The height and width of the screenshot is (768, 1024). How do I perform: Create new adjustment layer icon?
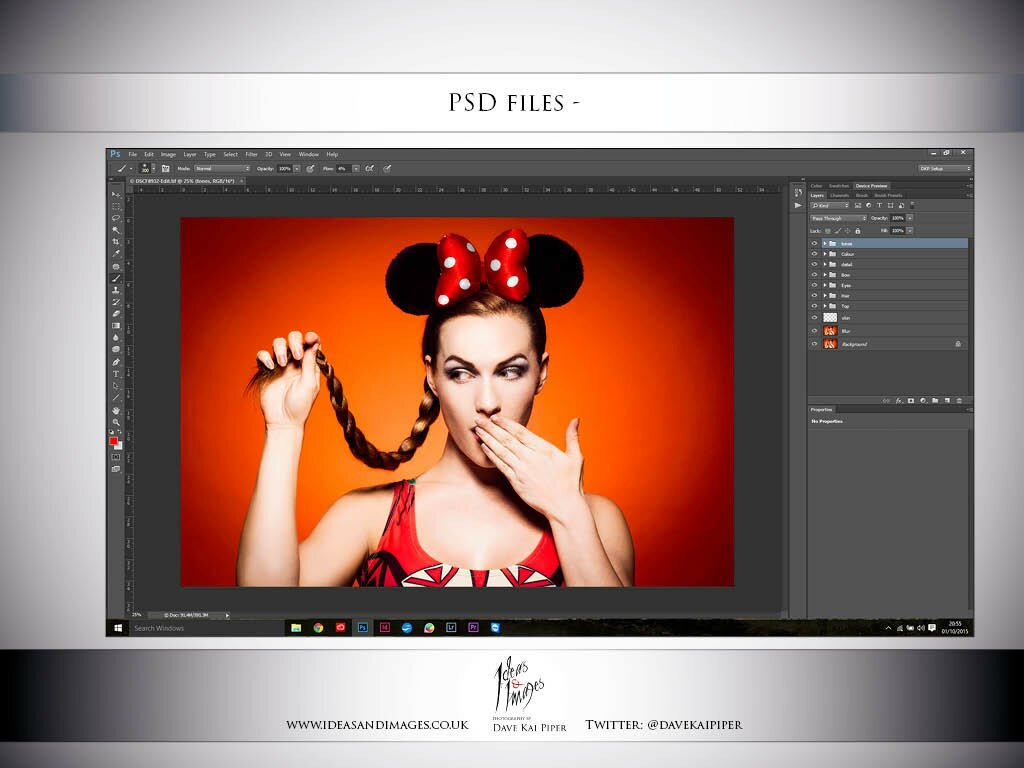click(923, 400)
